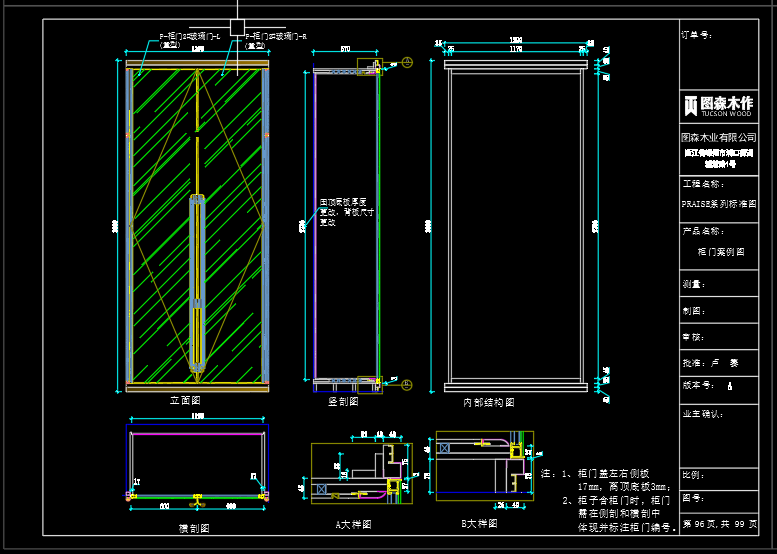Click the 订单号 field in title block
Screen dimensions: 777x554
(x=698, y=34)
